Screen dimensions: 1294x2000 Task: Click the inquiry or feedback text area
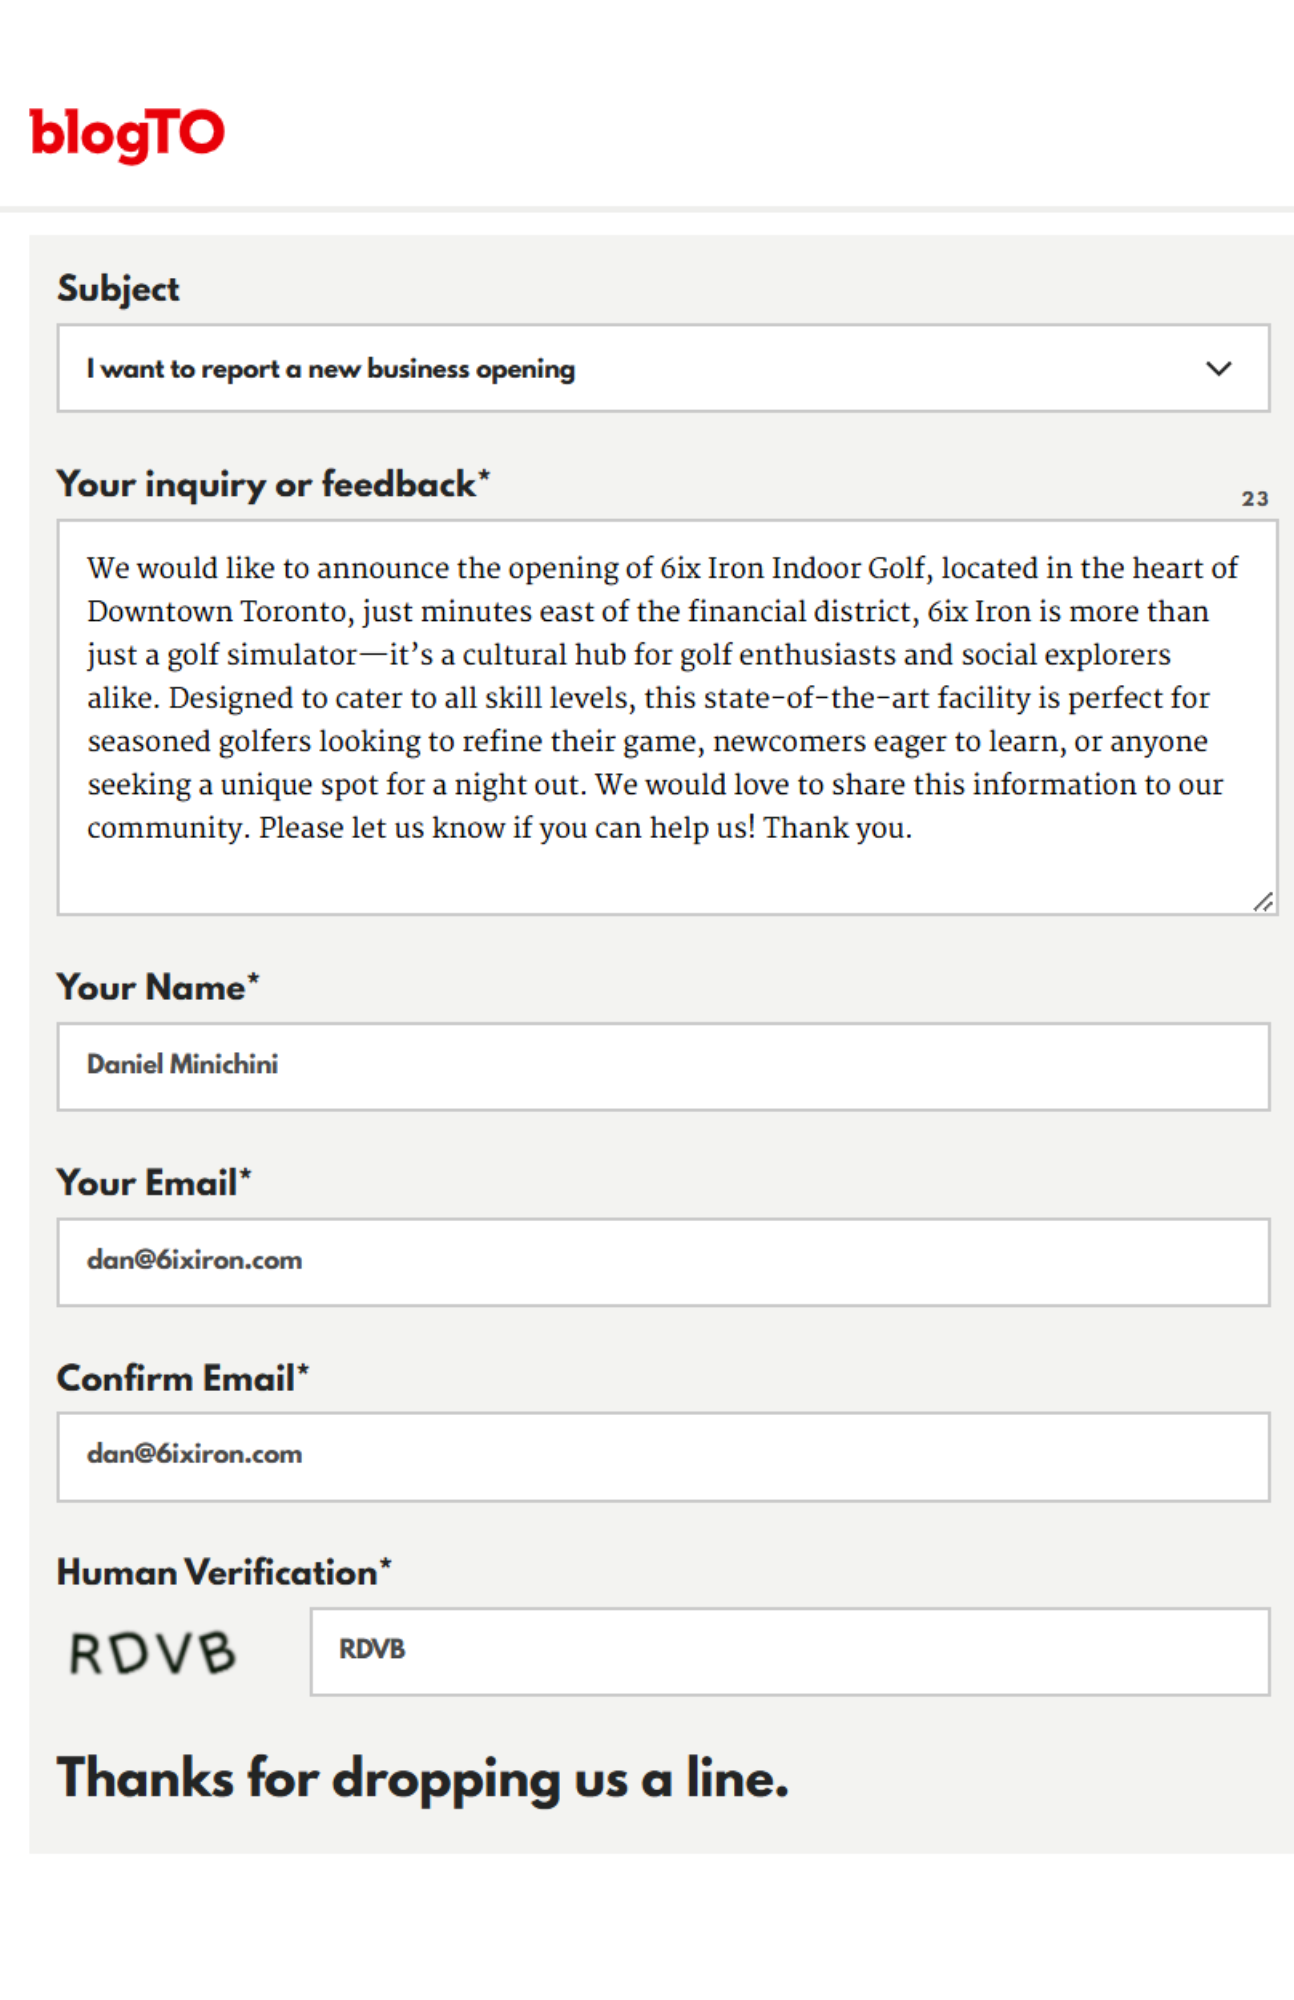[666, 870]
